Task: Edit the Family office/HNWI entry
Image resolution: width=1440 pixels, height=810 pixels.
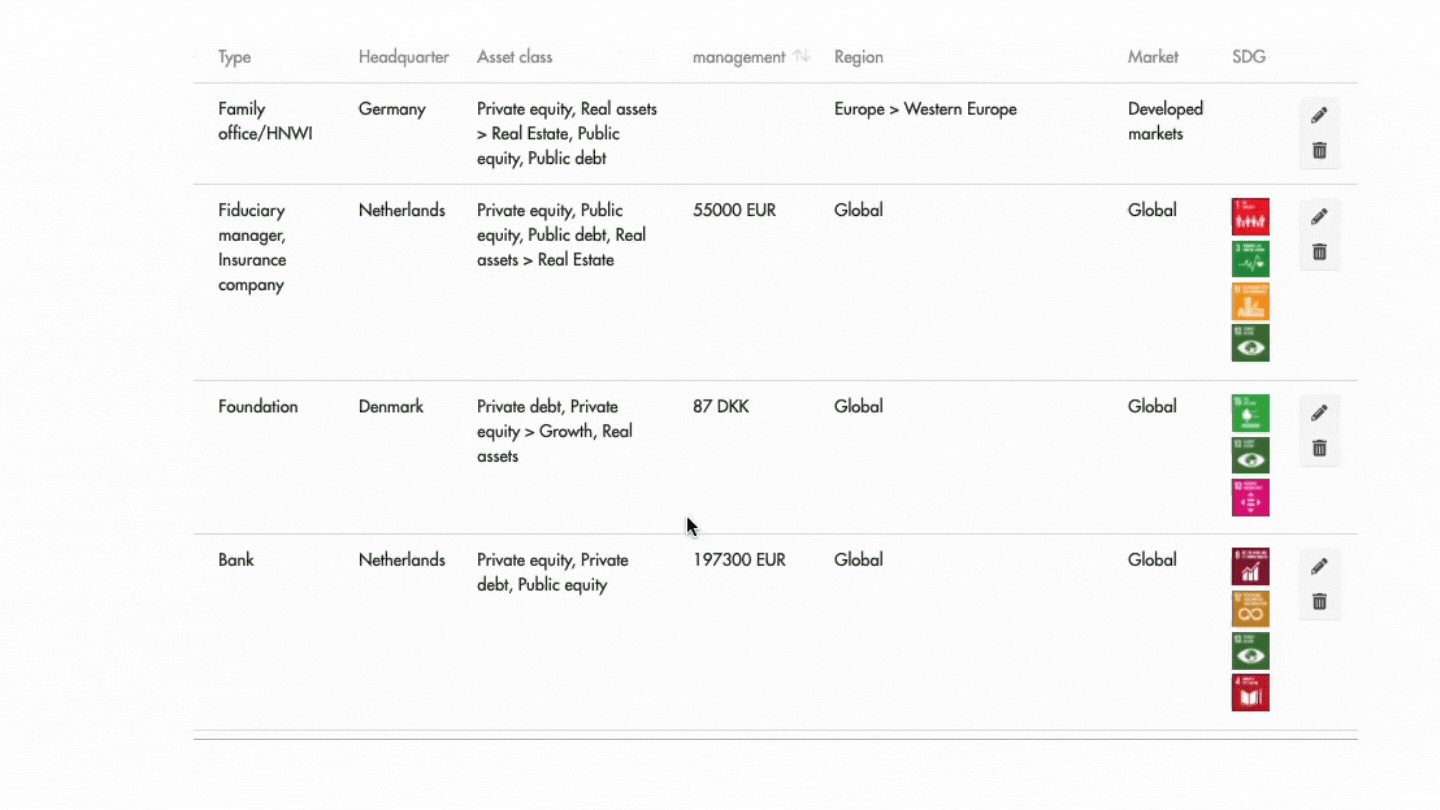Action: [x=1319, y=114]
